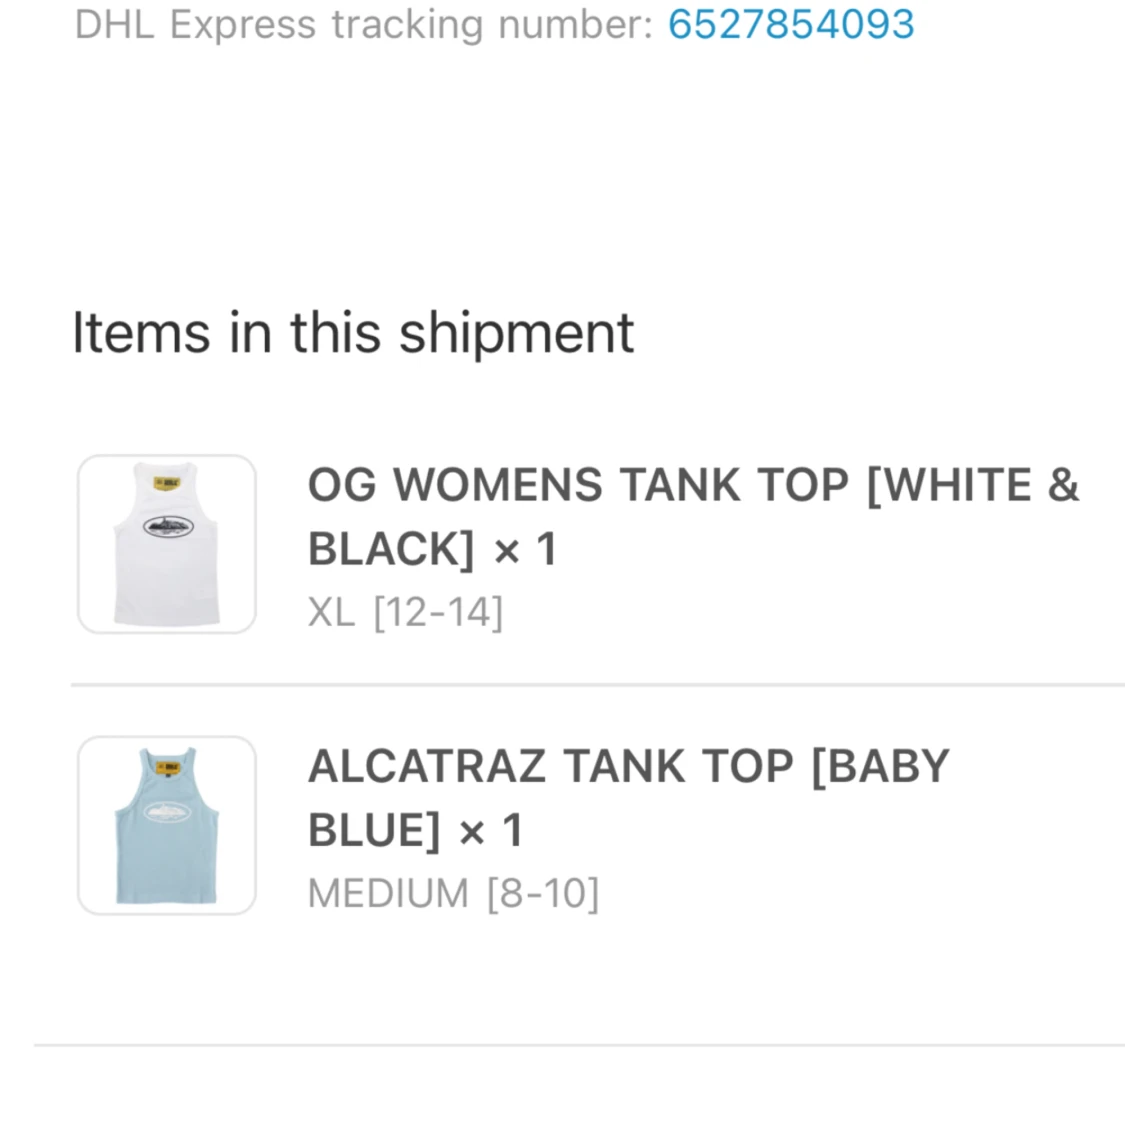The image size is (1125, 1125).
Task: Click the "DHL Express tracking number" label
Action: (x=363, y=24)
